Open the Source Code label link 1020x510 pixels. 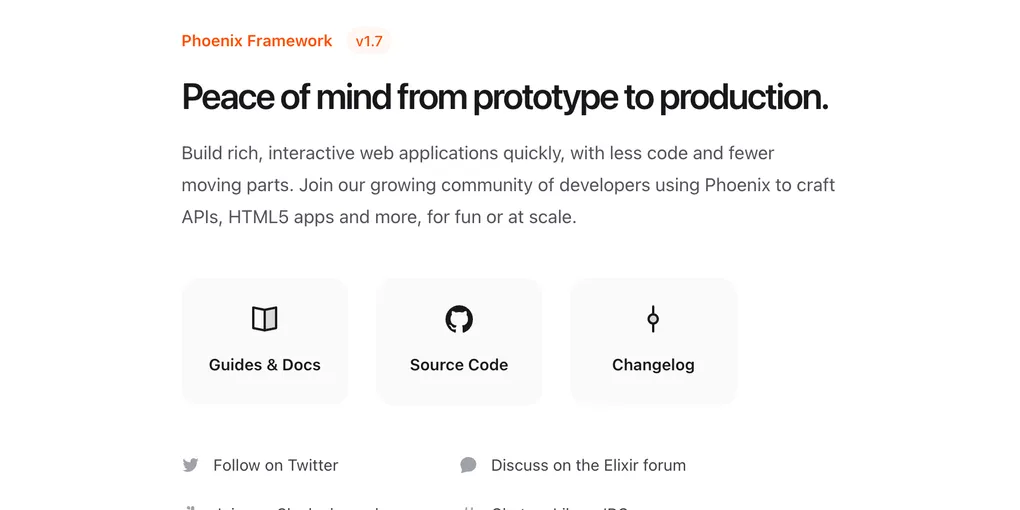tap(459, 365)
